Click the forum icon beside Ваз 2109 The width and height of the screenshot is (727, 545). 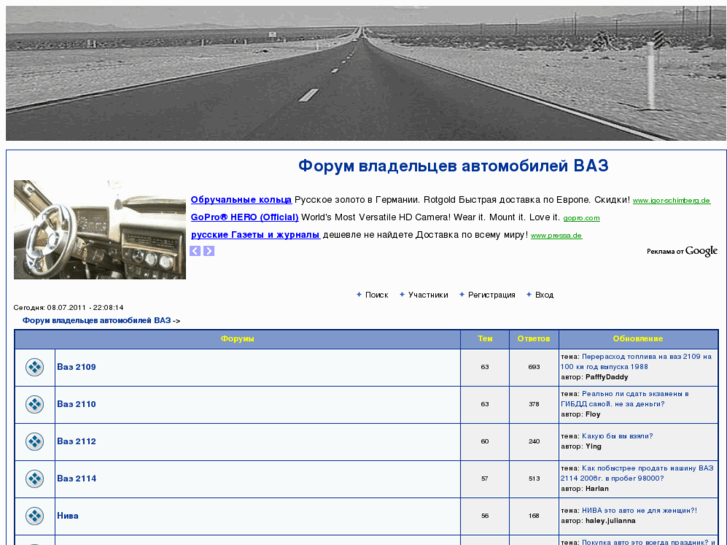tap(35, 367)
